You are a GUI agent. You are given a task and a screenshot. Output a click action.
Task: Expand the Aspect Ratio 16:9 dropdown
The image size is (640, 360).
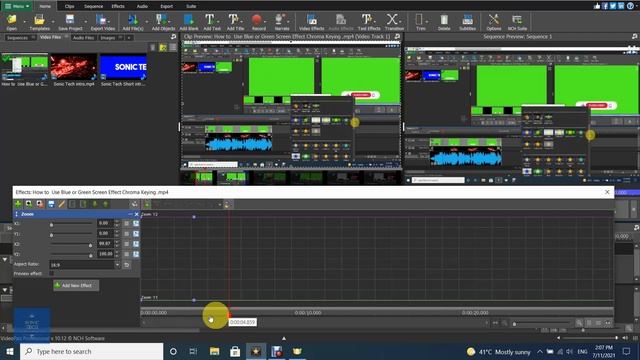(117, 264)
